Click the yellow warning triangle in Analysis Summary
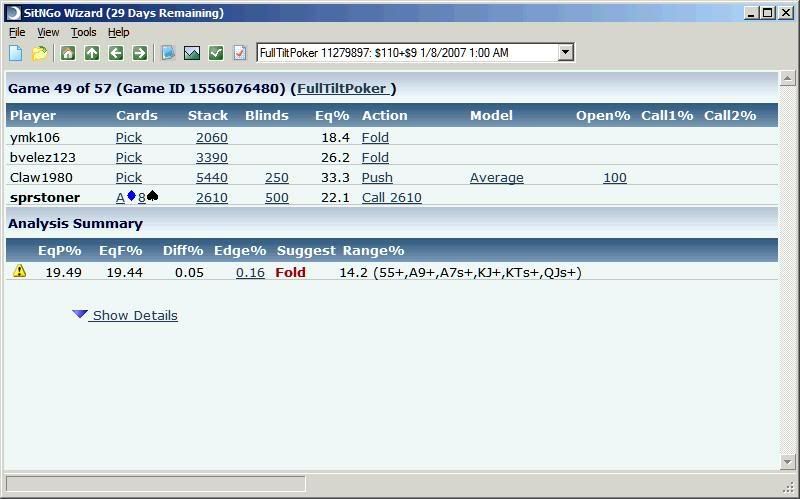The width and height of the screenshot is (800, 499). [19, 271]
